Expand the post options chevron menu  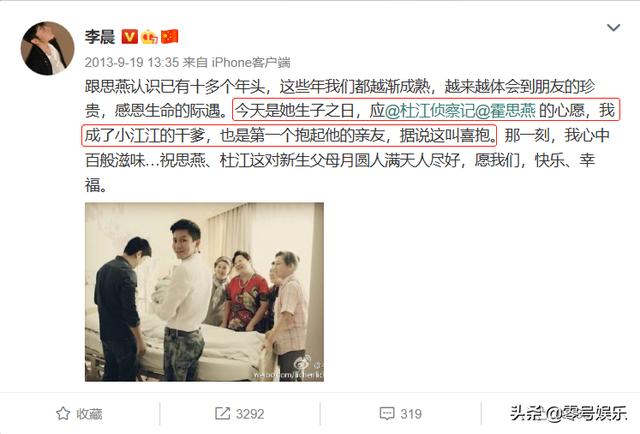(613, 28)
